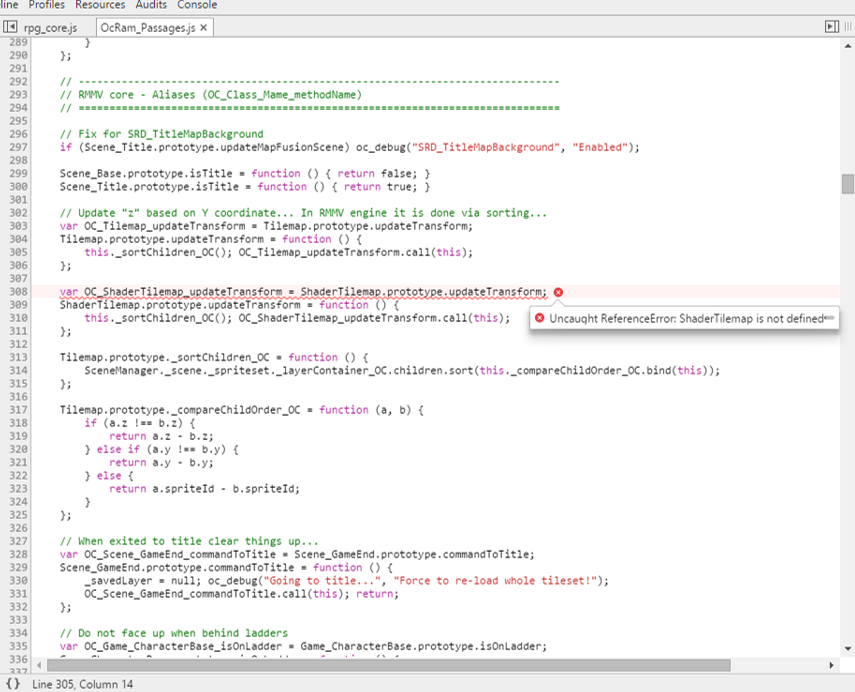Set a breakpoint on line number 299
The image size is (855, 692).
click(18, 173)
